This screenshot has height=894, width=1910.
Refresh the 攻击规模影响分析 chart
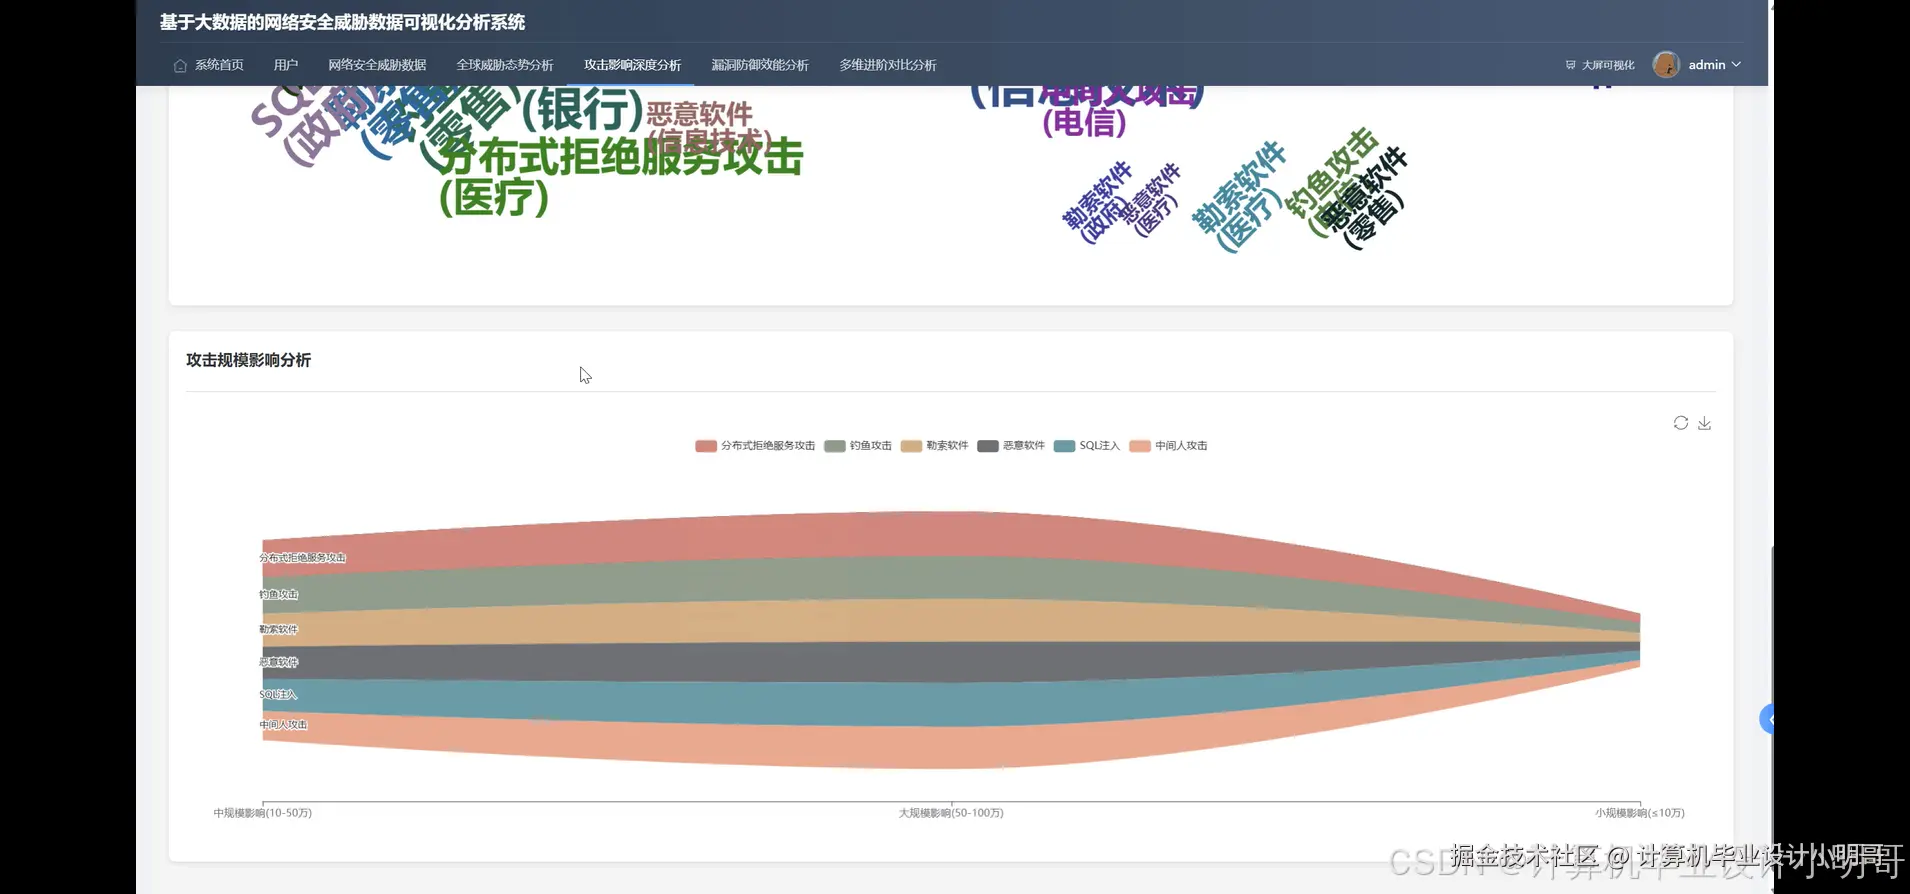[x=1680, y=423]
